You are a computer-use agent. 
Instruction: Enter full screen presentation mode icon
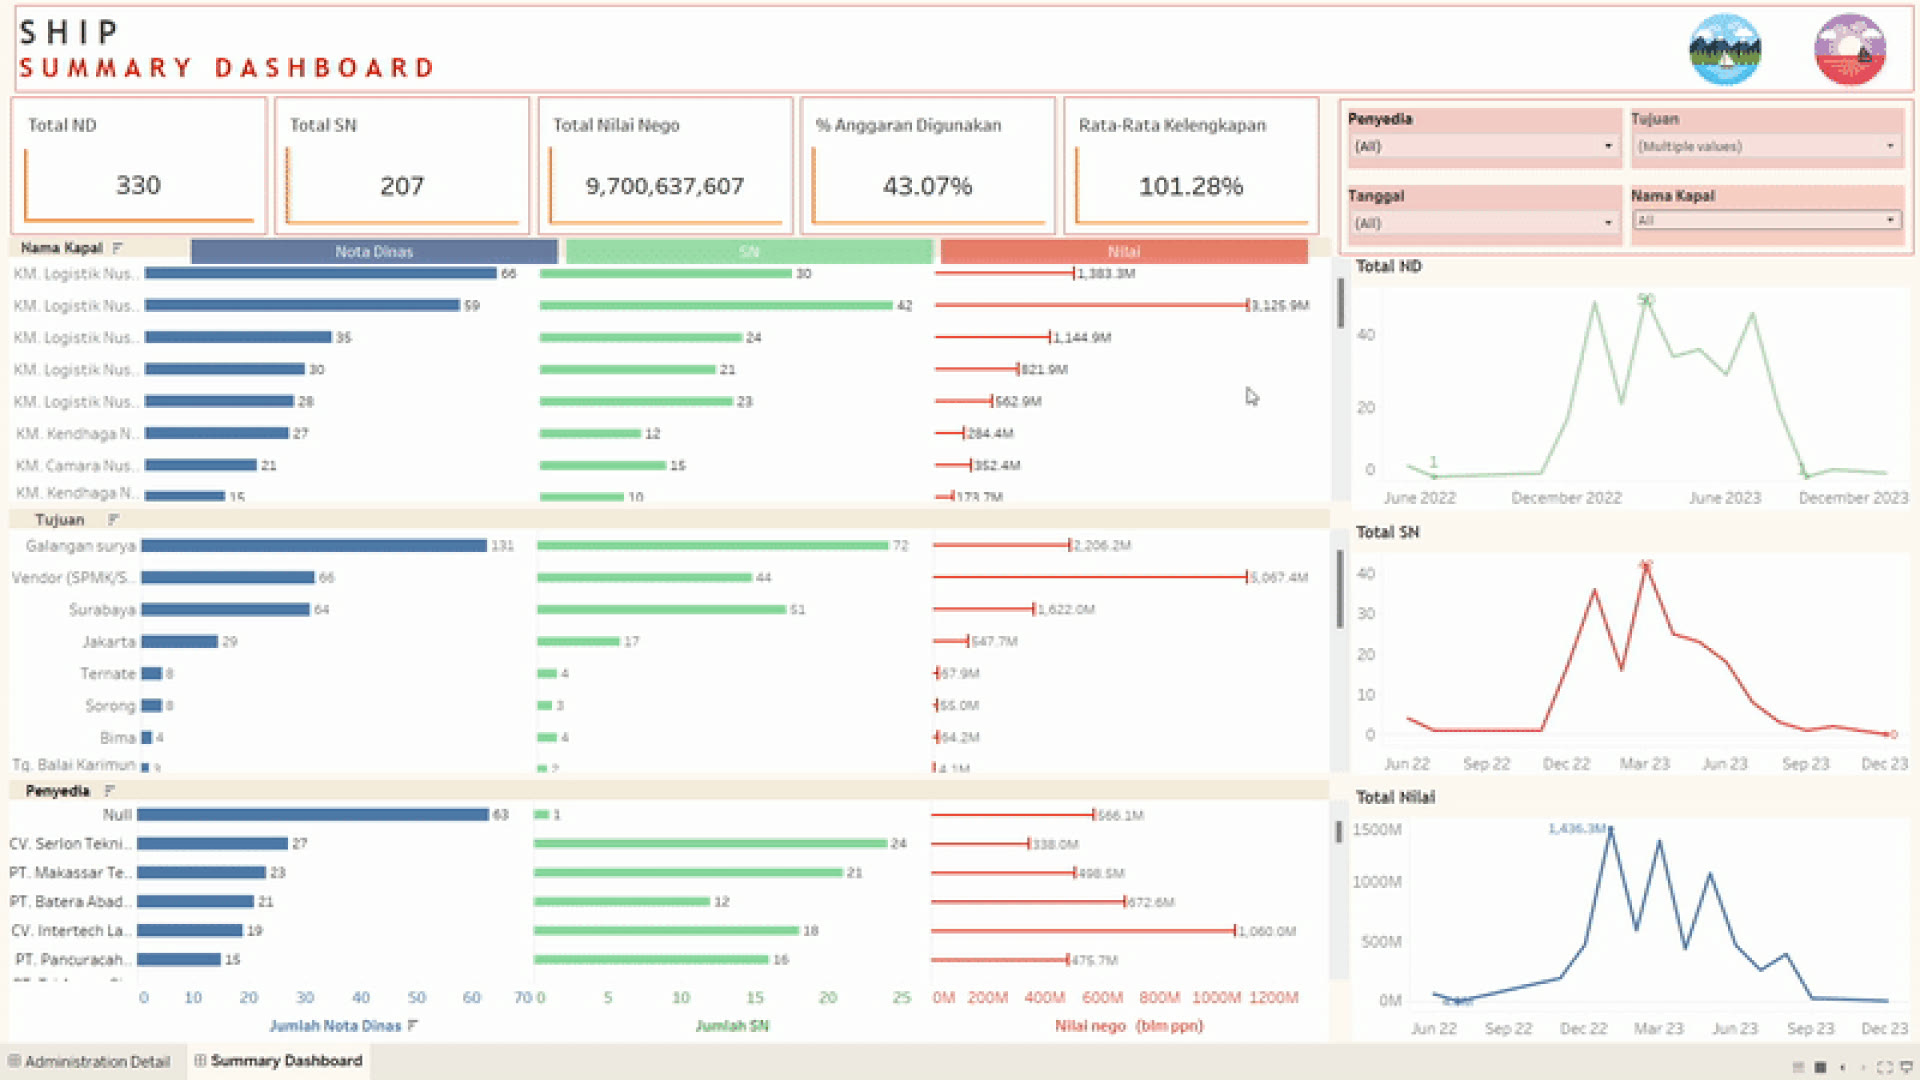click(1885, 1067)
